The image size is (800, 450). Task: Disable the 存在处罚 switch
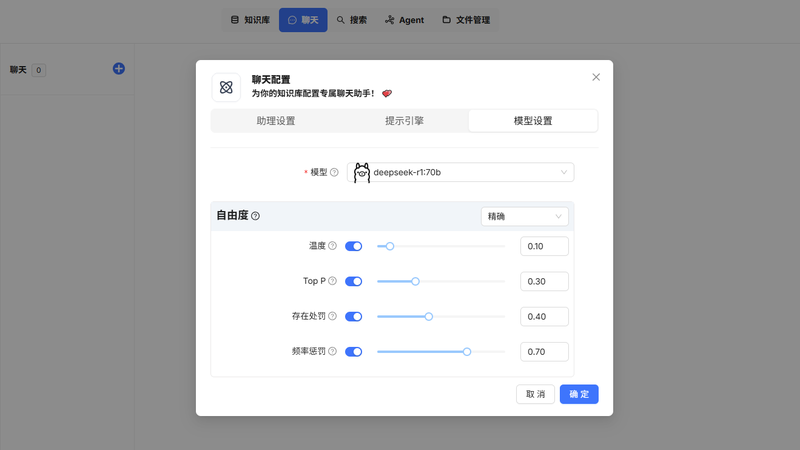[x=354, y=317]
